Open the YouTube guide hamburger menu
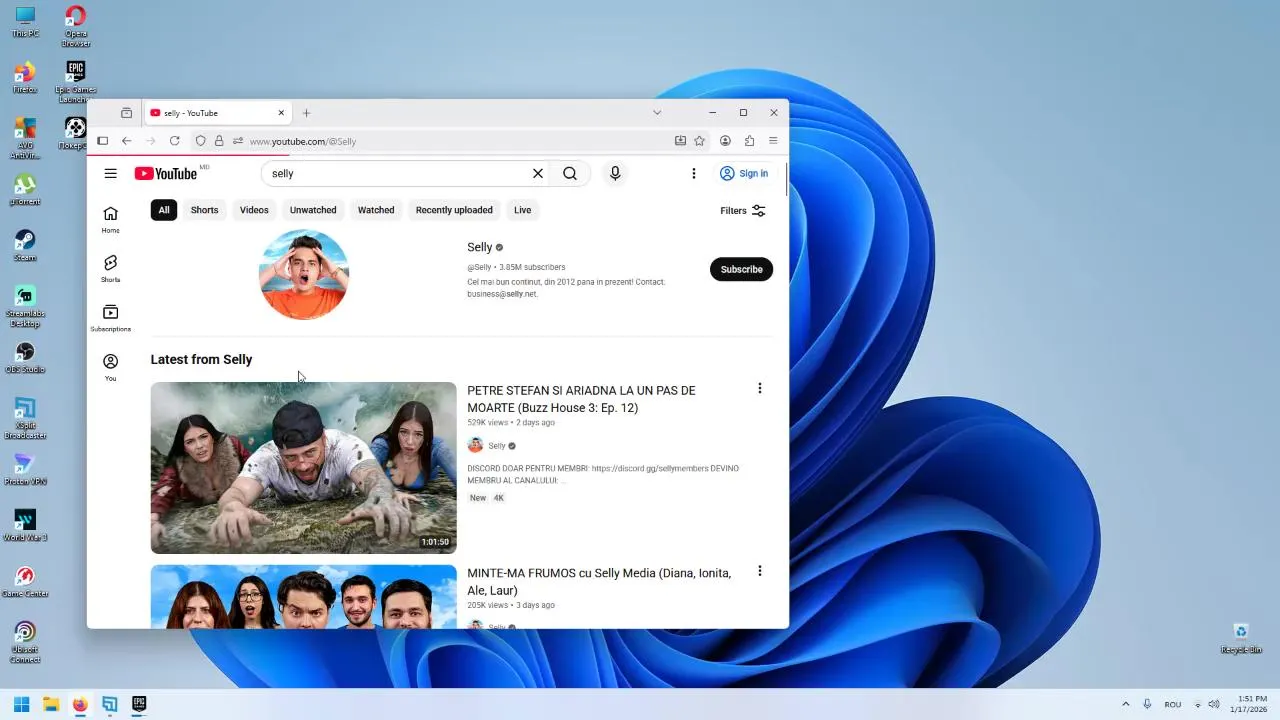Screen dimensions: 1280x720 (x=110, y=173)
